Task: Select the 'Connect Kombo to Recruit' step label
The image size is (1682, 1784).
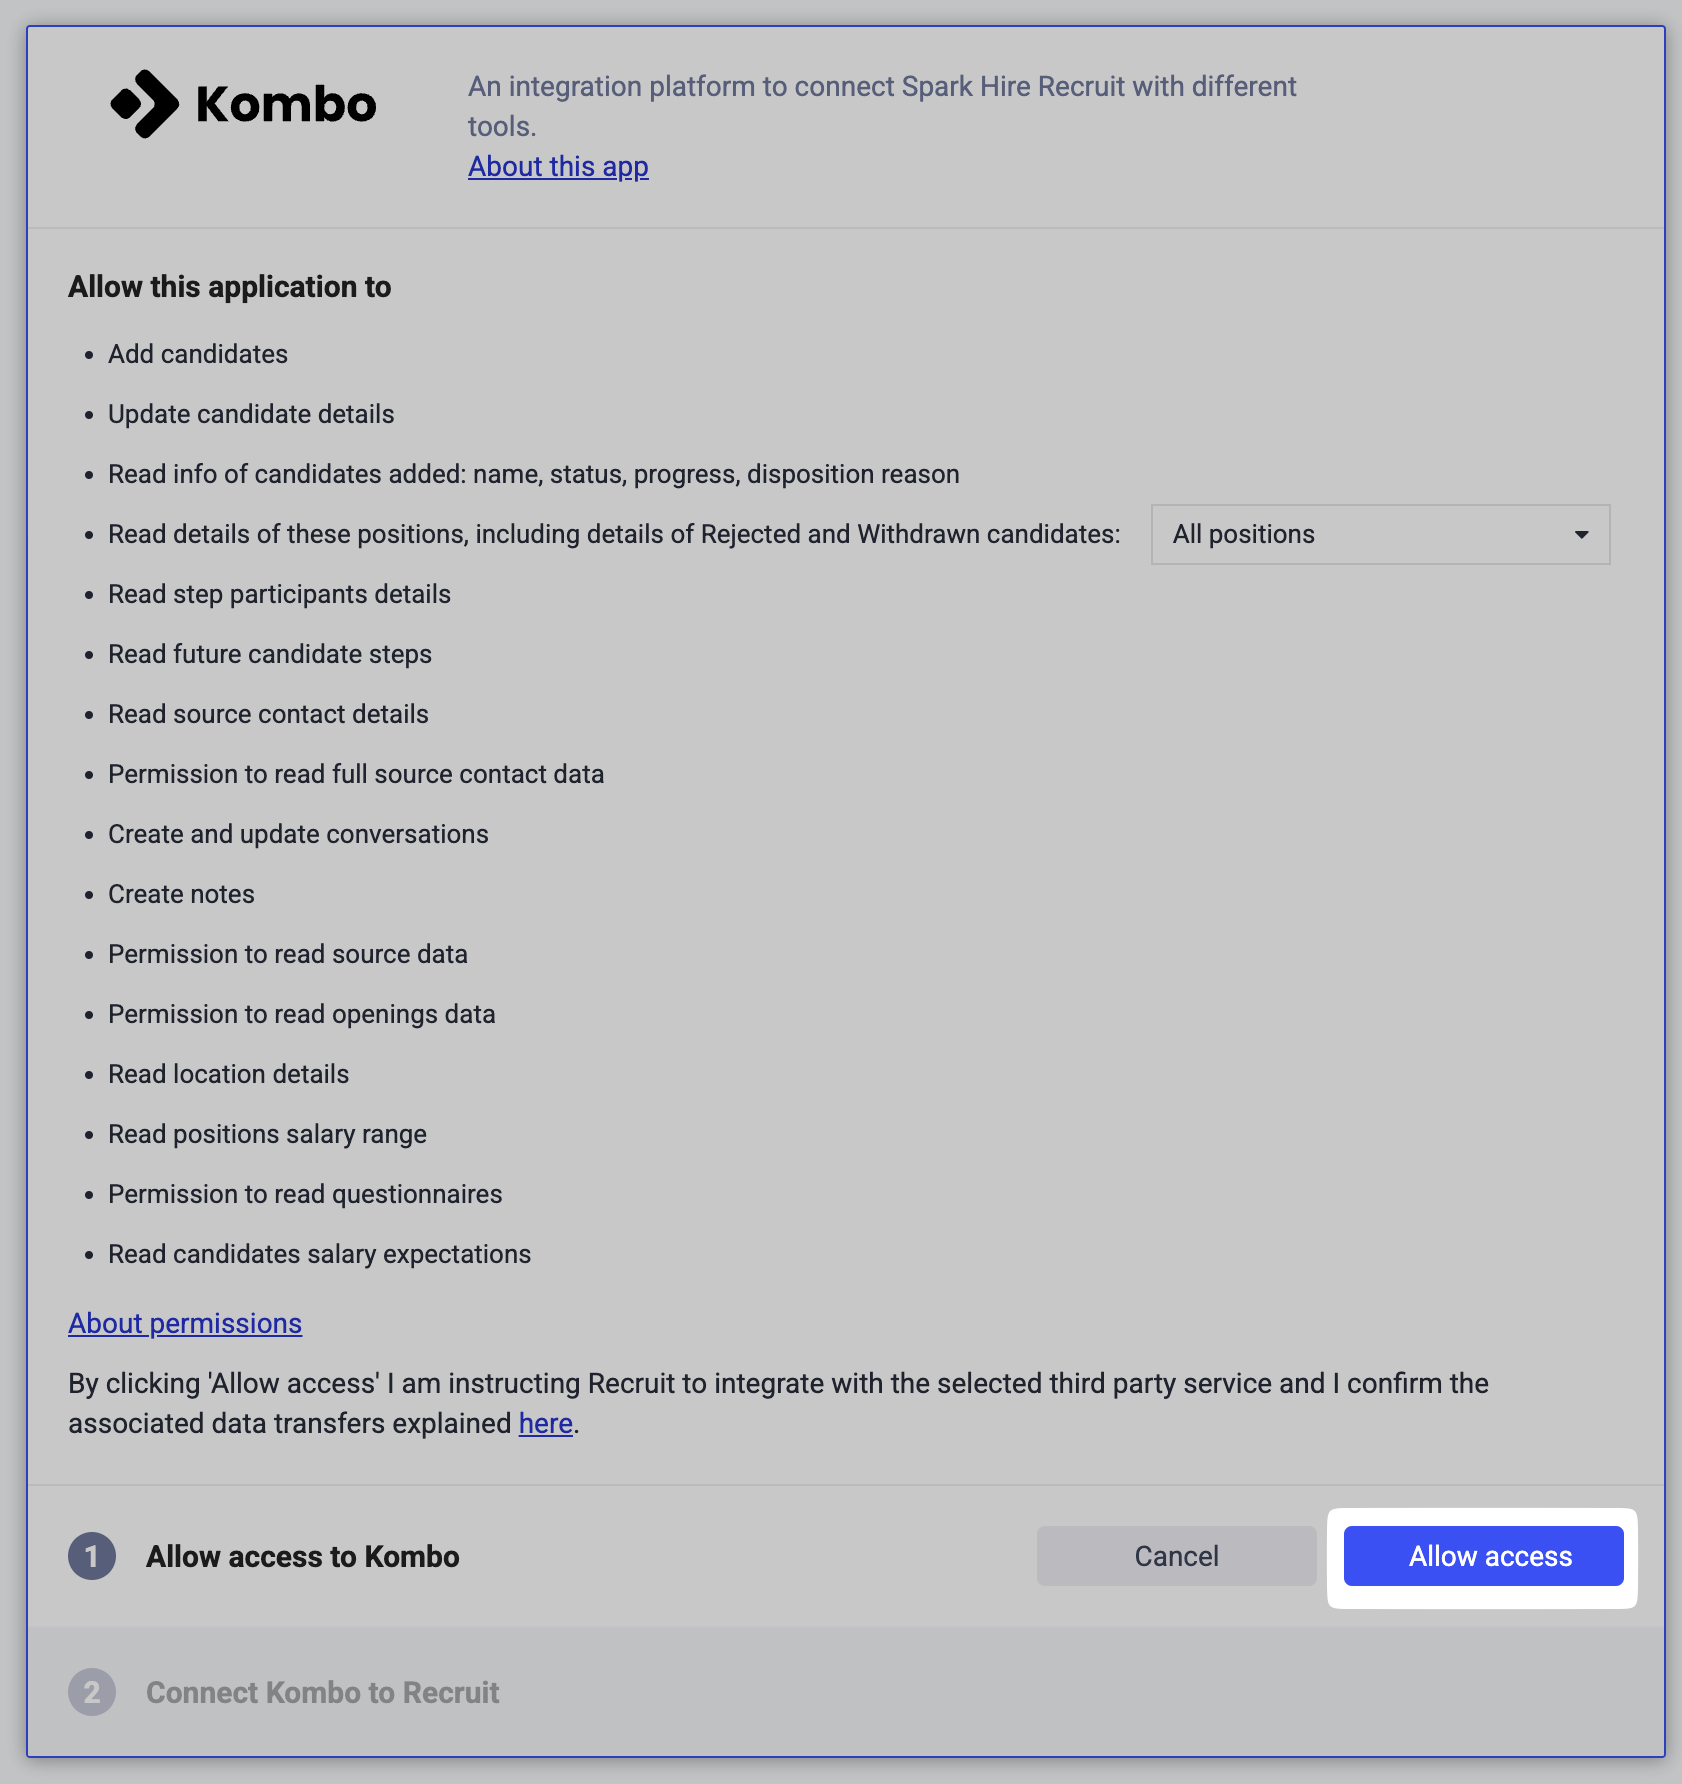Action: click(x=322, y=1692)
